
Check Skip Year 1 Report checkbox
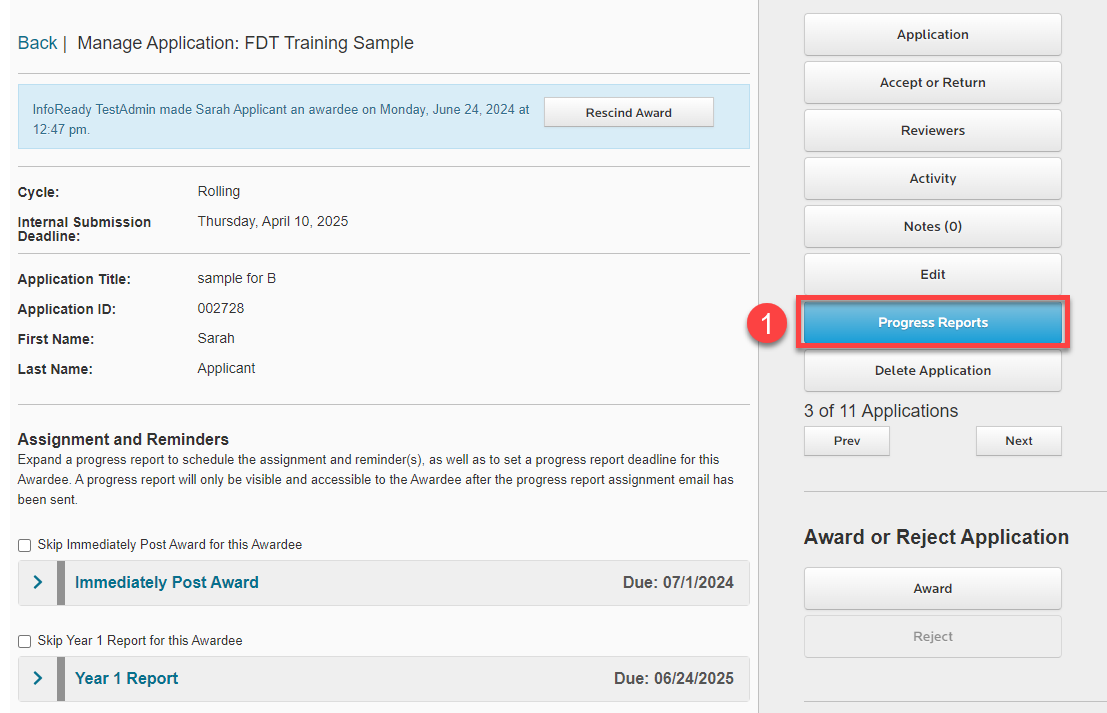(x=25, y=641)
